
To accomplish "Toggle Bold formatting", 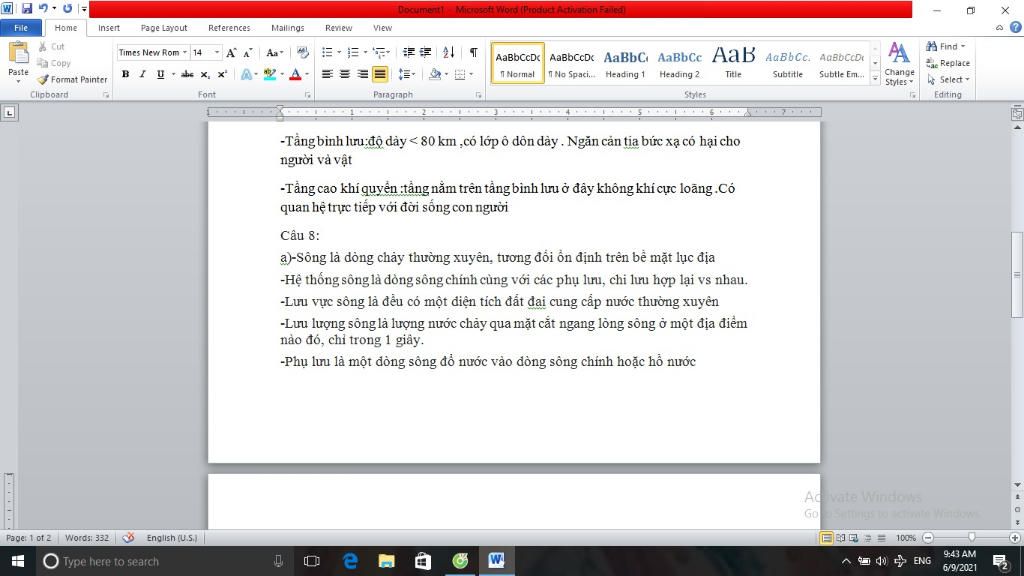I will [x=125, y=74].
